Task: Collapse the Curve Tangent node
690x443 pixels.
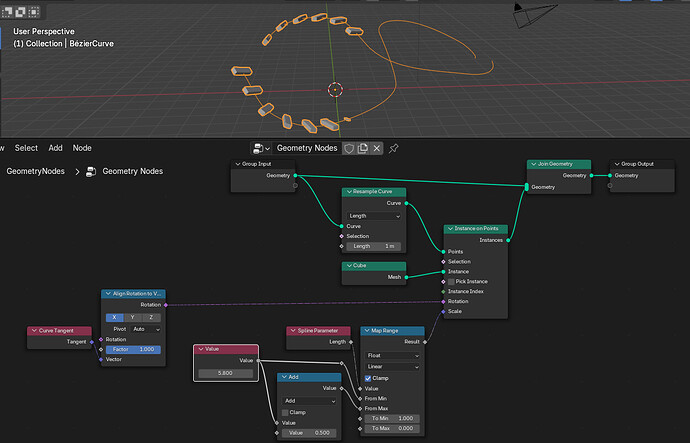Action: pos(34,331)
